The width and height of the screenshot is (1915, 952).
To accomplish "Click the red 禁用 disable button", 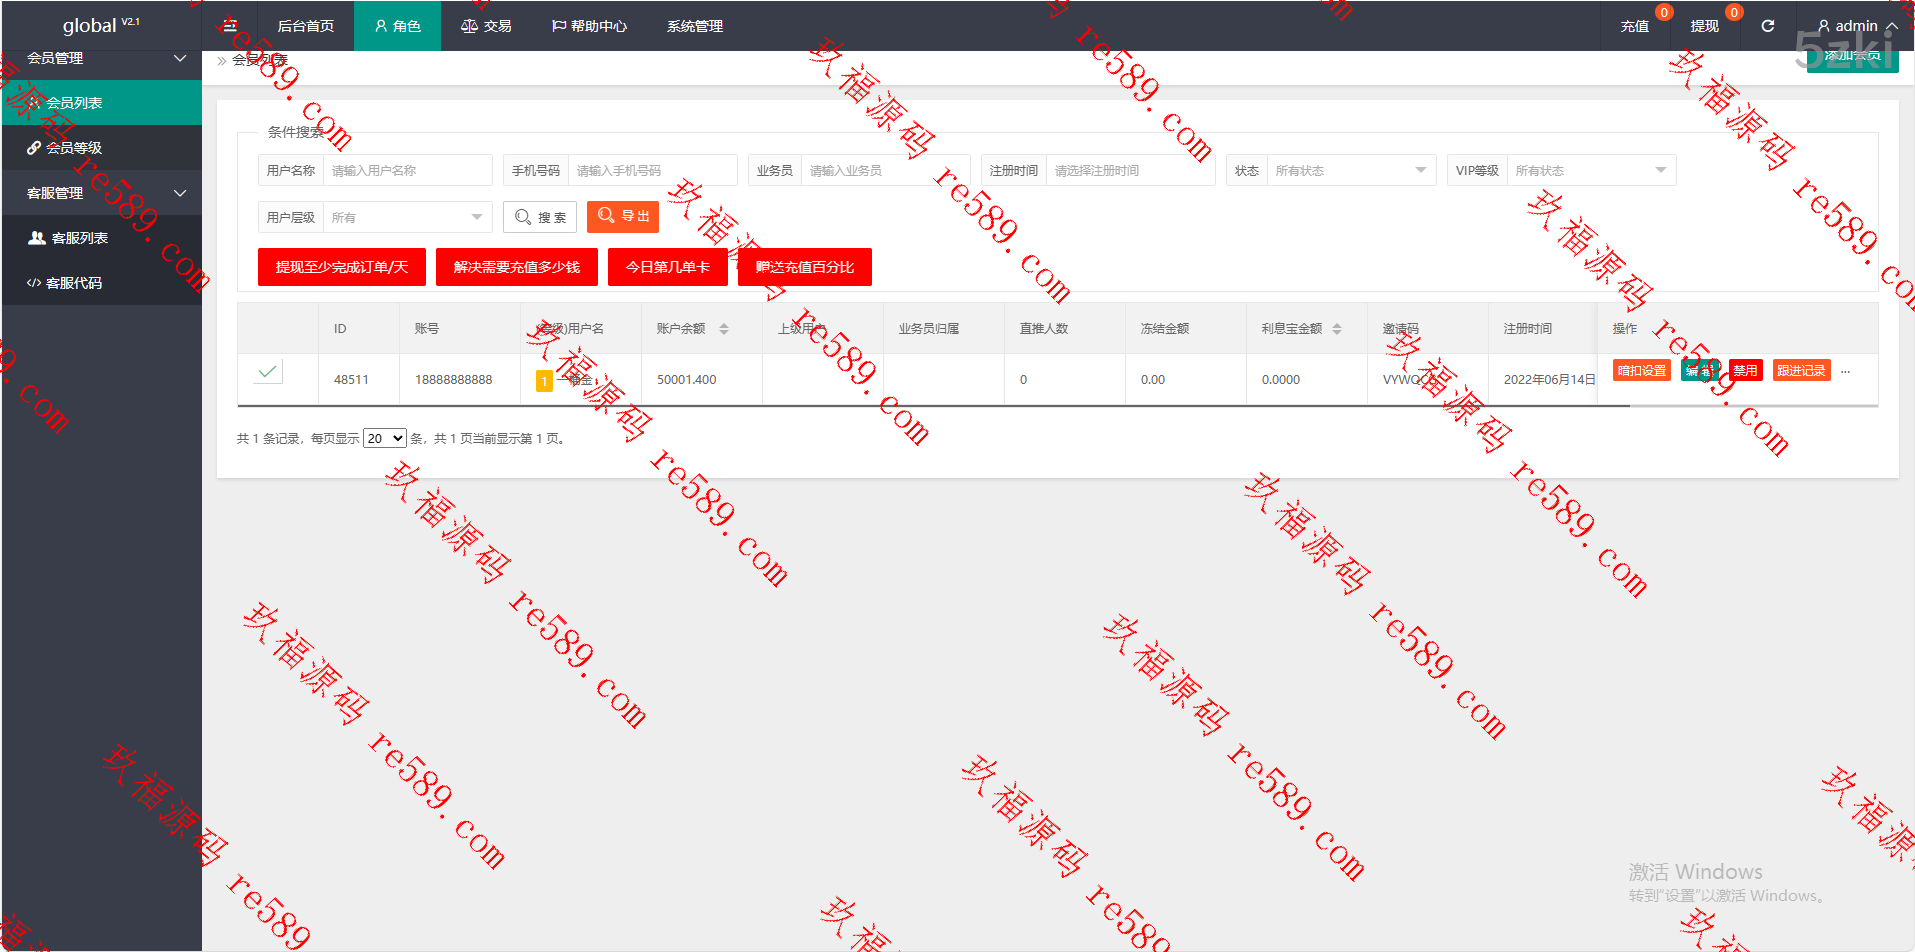I will pos(1745,371).
